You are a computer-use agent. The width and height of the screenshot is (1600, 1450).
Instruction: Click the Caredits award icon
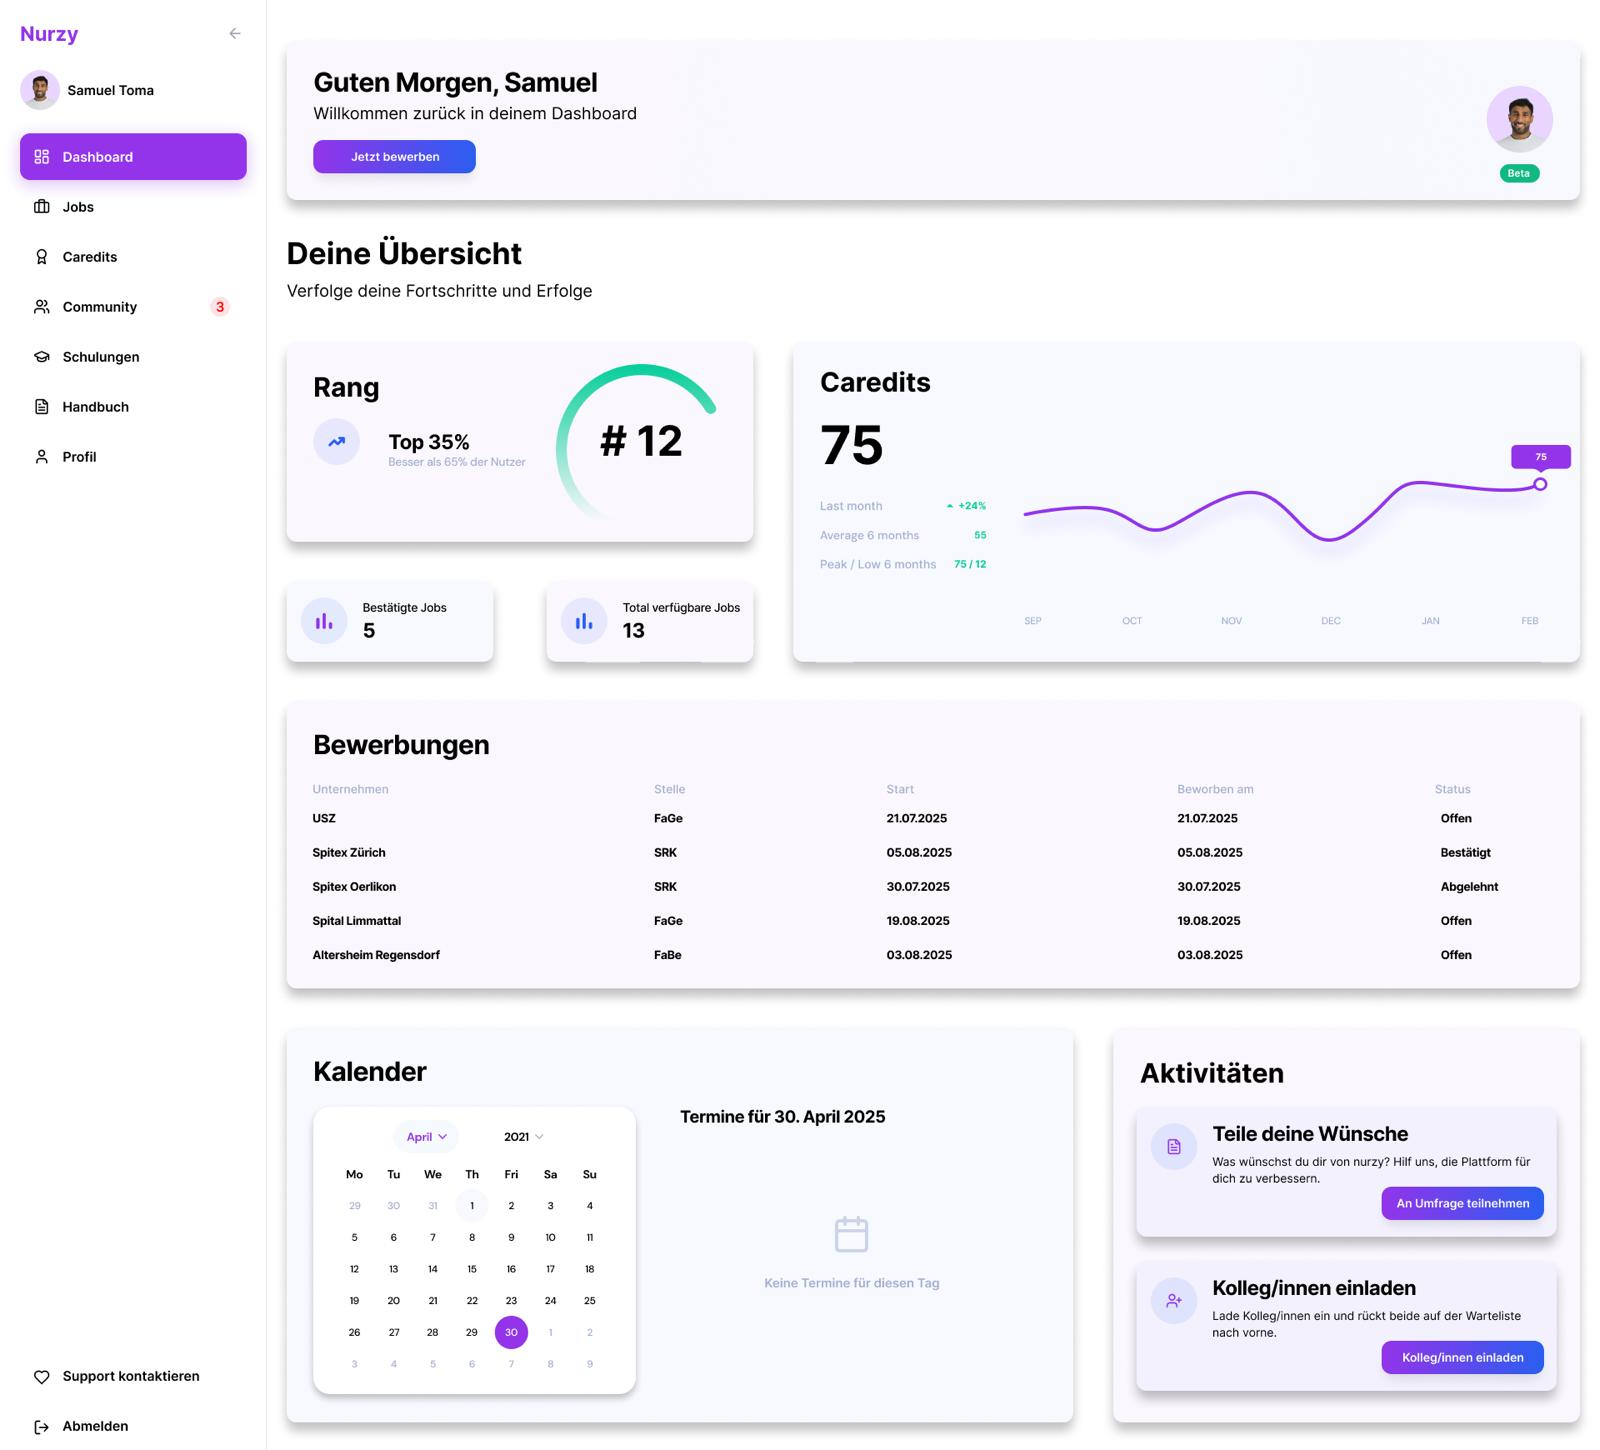point(42,257)
